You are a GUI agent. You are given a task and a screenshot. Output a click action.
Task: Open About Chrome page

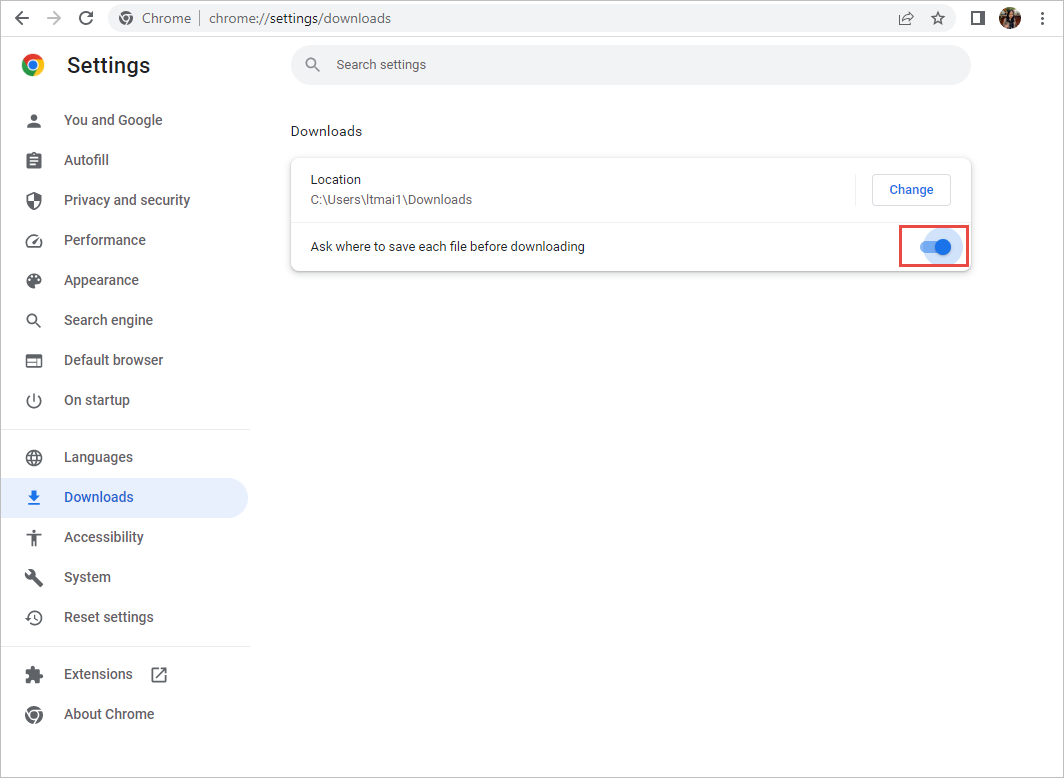pos(108,714)
